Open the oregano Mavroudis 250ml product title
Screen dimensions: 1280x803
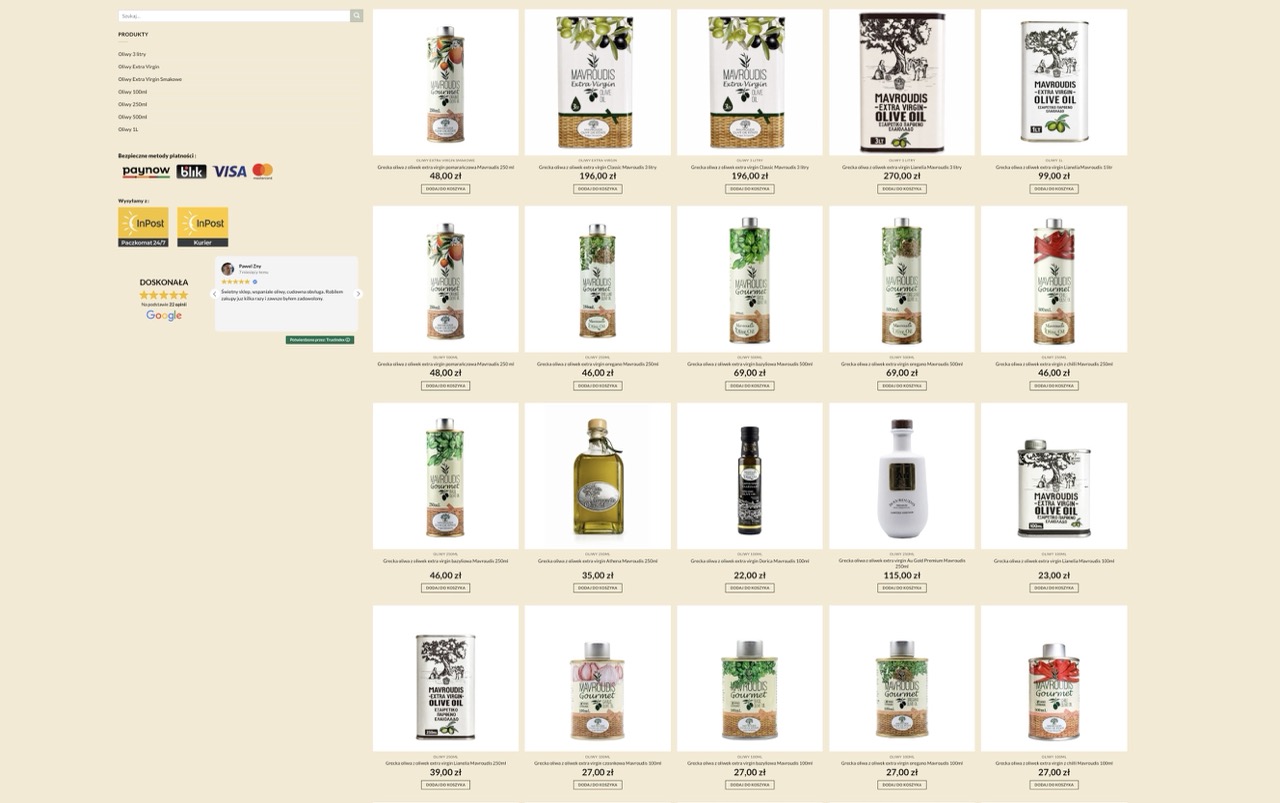point(598,364)
